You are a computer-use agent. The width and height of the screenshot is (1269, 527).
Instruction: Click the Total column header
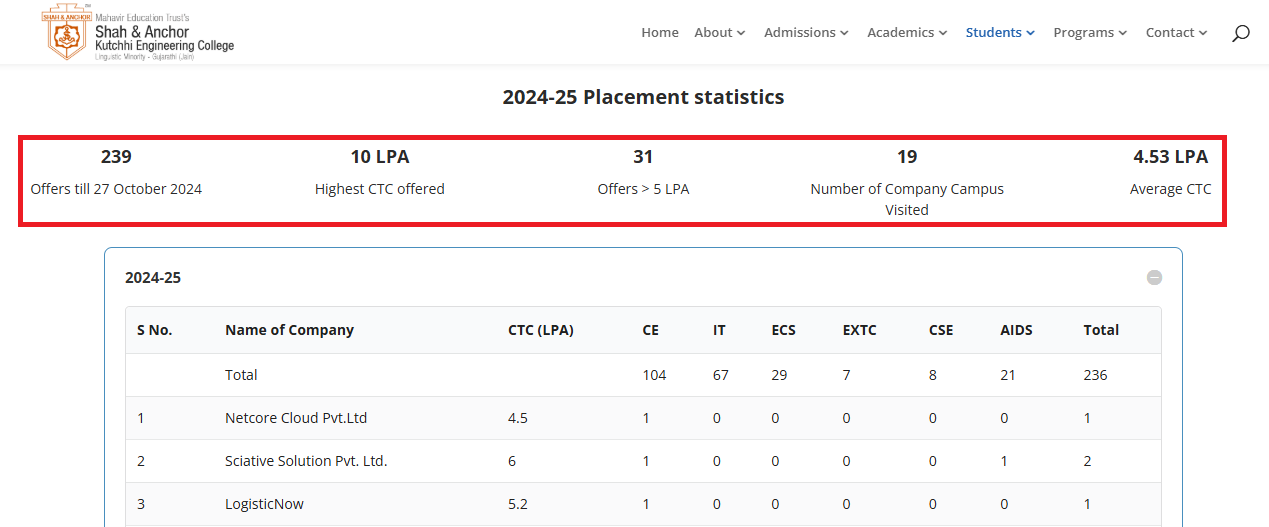coord(1101,330)
